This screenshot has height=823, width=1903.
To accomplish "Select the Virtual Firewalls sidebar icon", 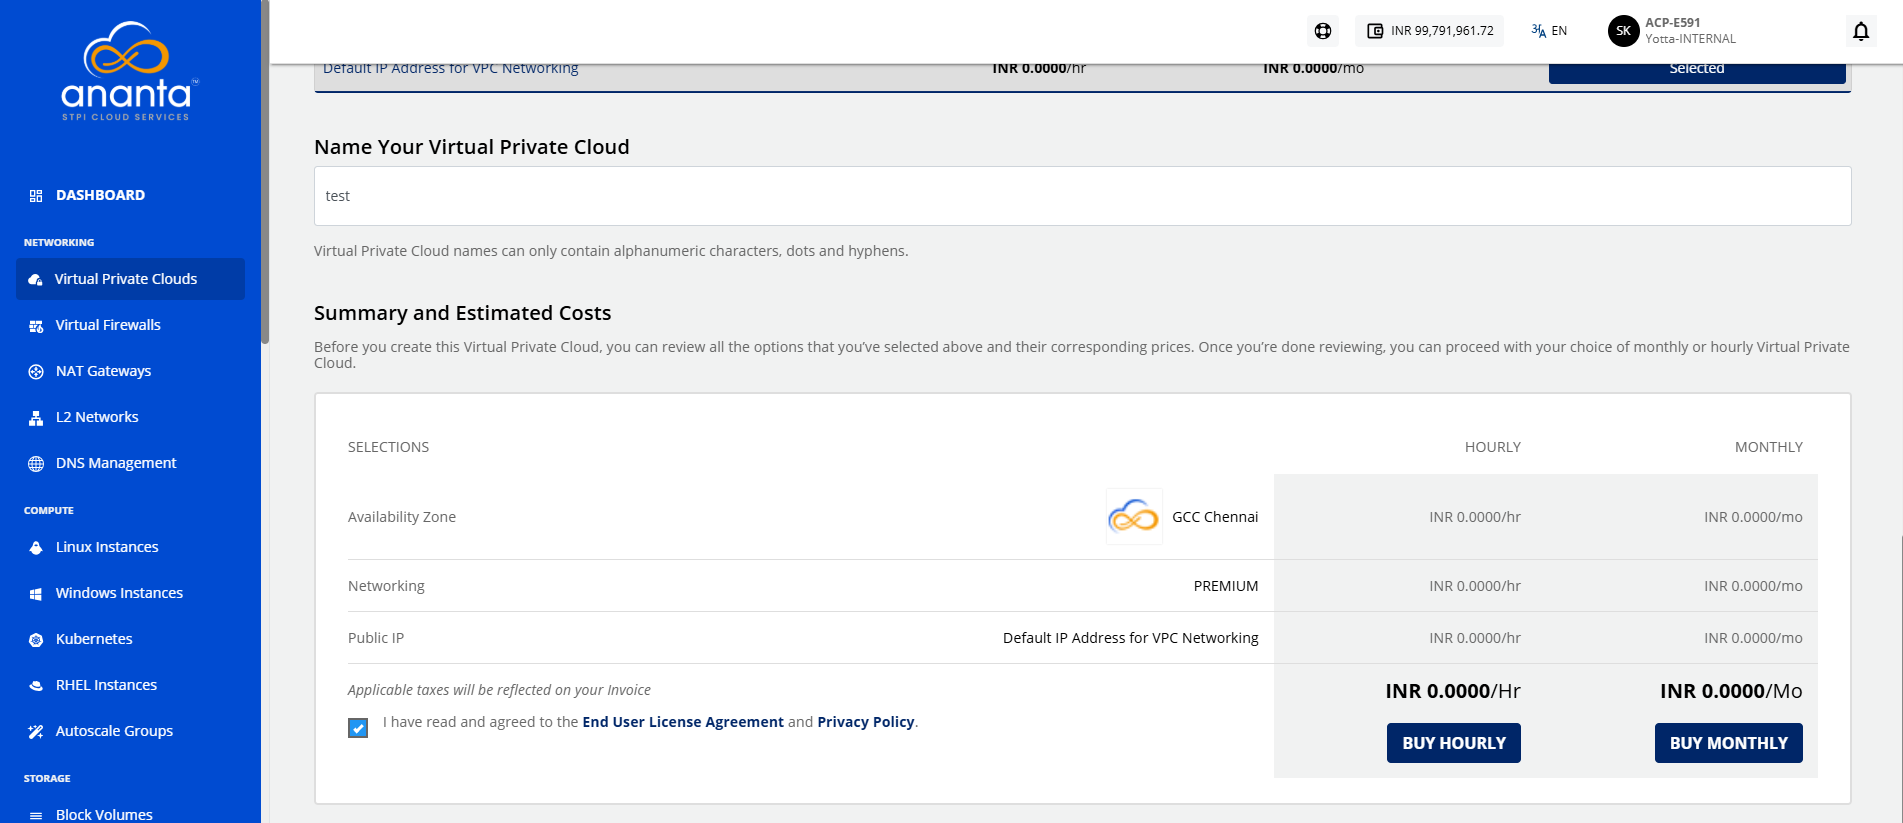I will click(36, 326).
